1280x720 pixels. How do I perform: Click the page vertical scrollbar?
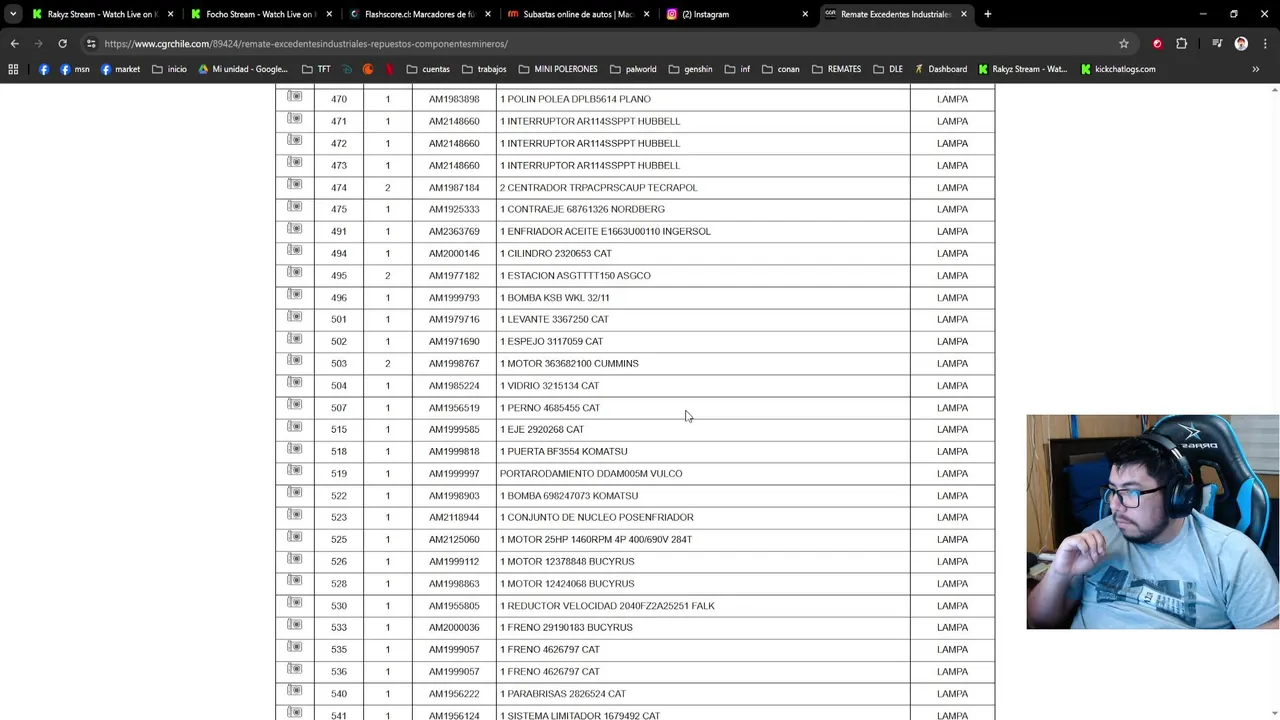(1274, 400)
